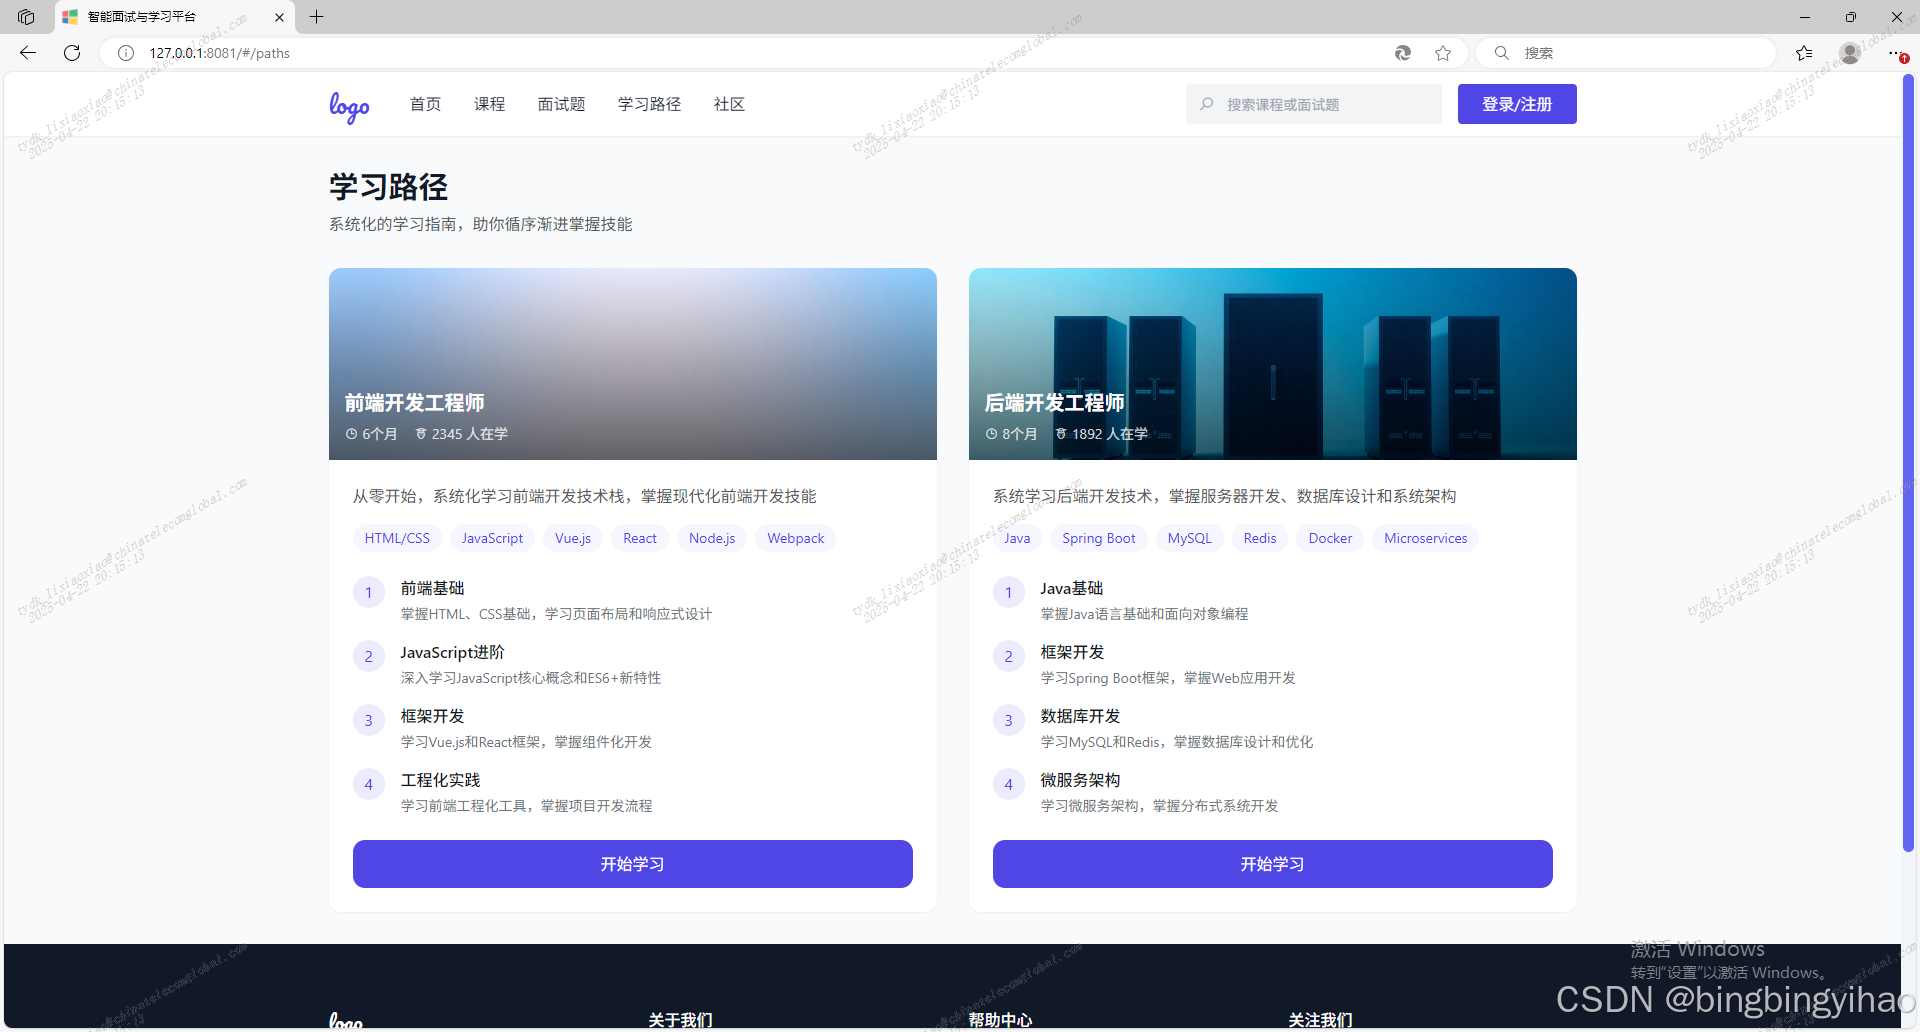Viewport: 1920px width, 1032px height.
Task: Click the site info icon in address bar
Action: click(x=126, y=53)
